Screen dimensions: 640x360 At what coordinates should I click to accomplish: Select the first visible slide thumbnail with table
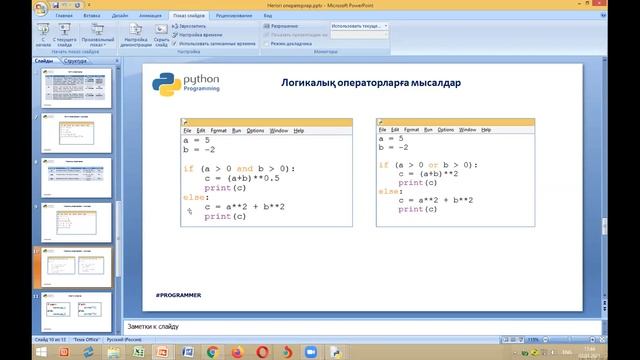pyautogui.click(x=76, y=88)
